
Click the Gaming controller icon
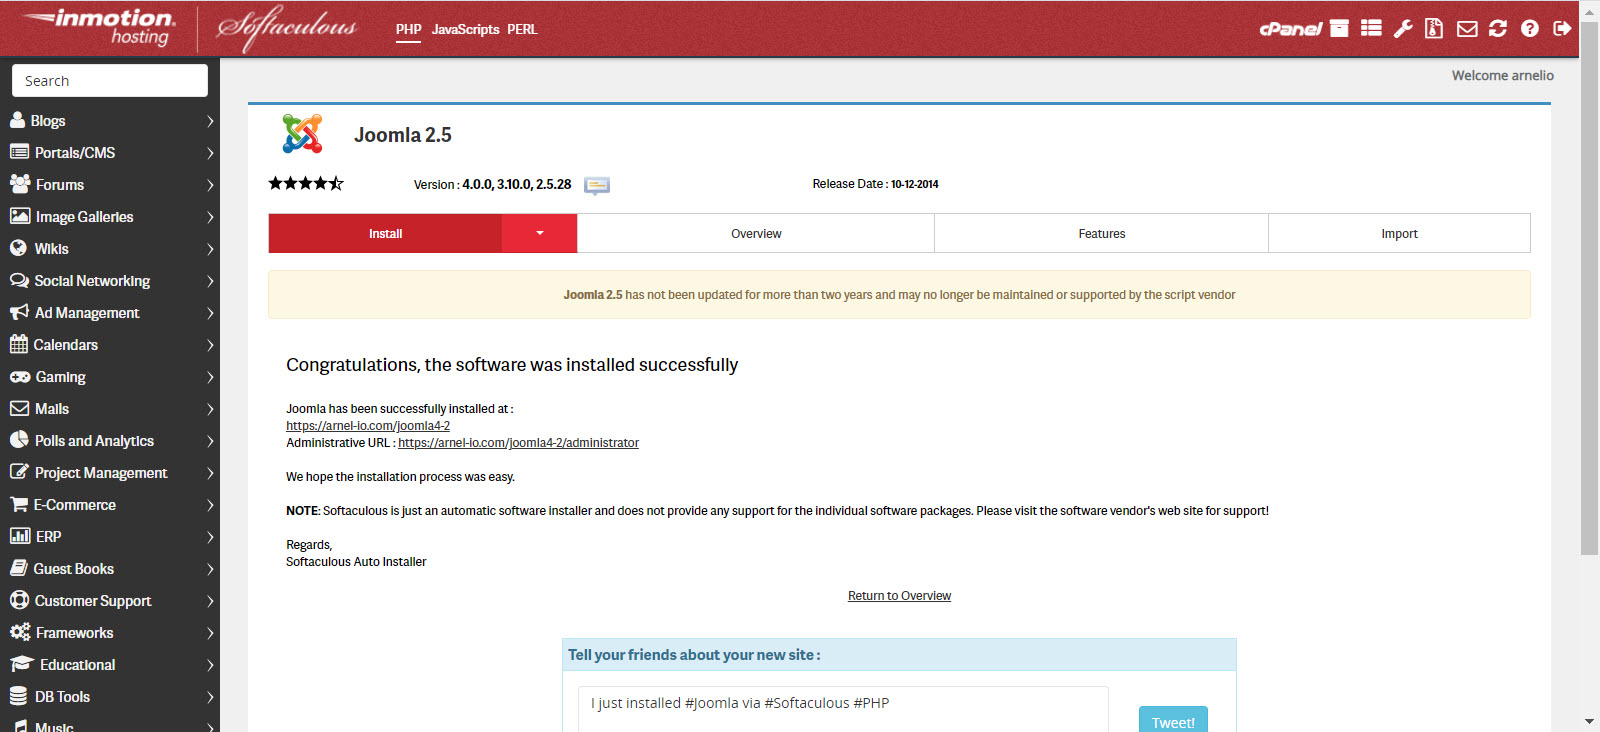(x=20, y=376)
